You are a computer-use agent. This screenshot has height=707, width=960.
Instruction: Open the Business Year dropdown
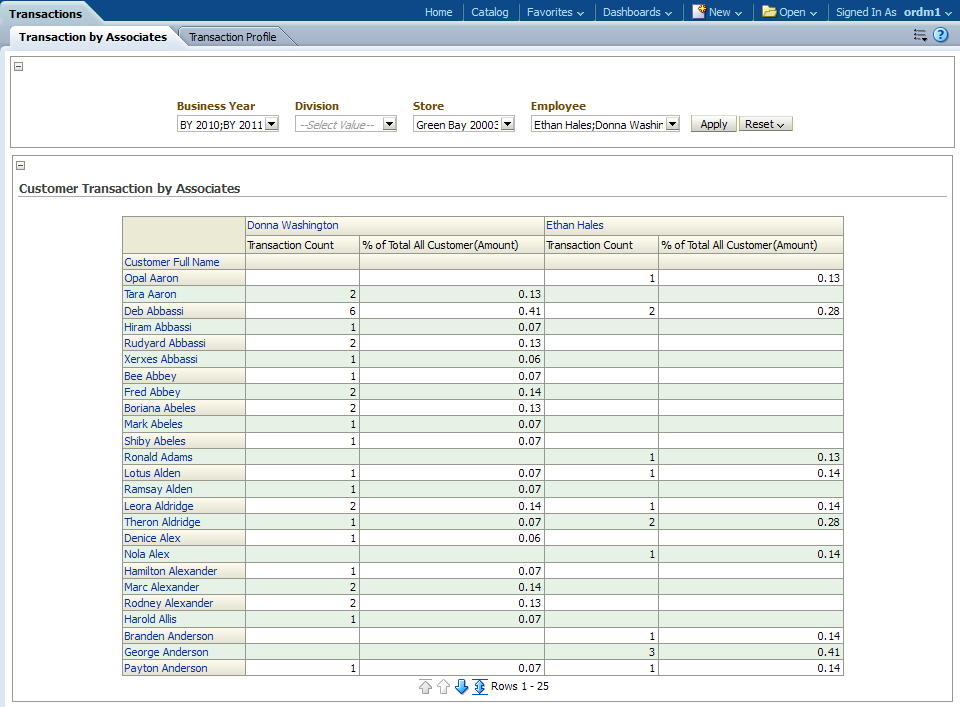[272, 124]
